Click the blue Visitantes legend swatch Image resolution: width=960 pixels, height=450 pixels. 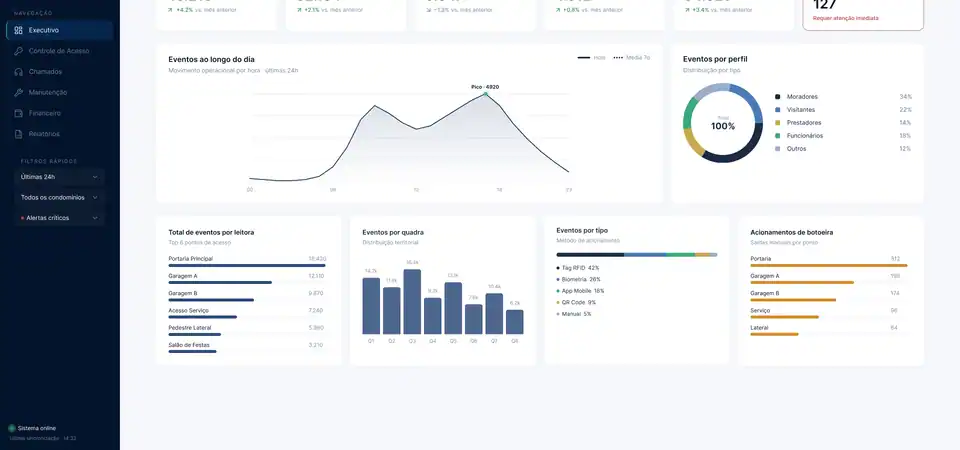778,110
